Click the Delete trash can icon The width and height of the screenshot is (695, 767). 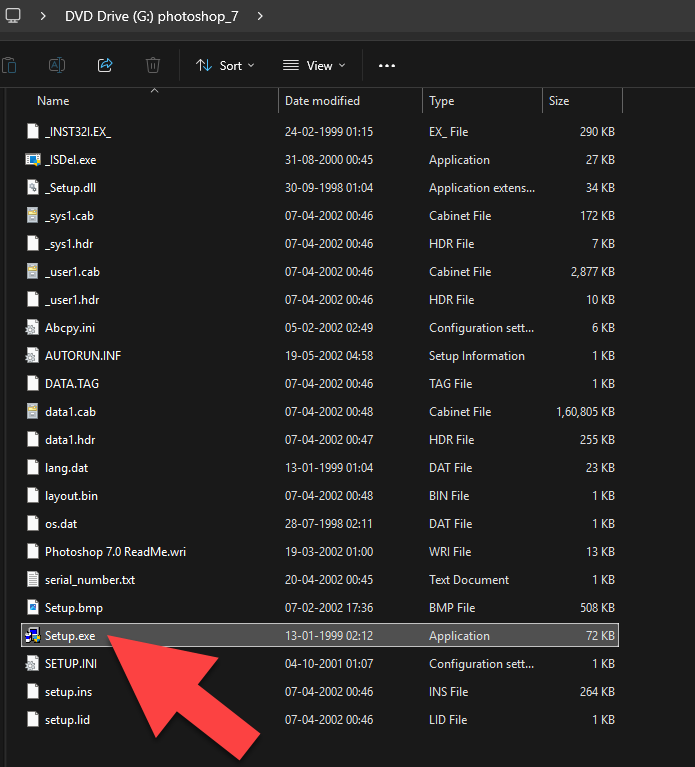click(153, 65)
